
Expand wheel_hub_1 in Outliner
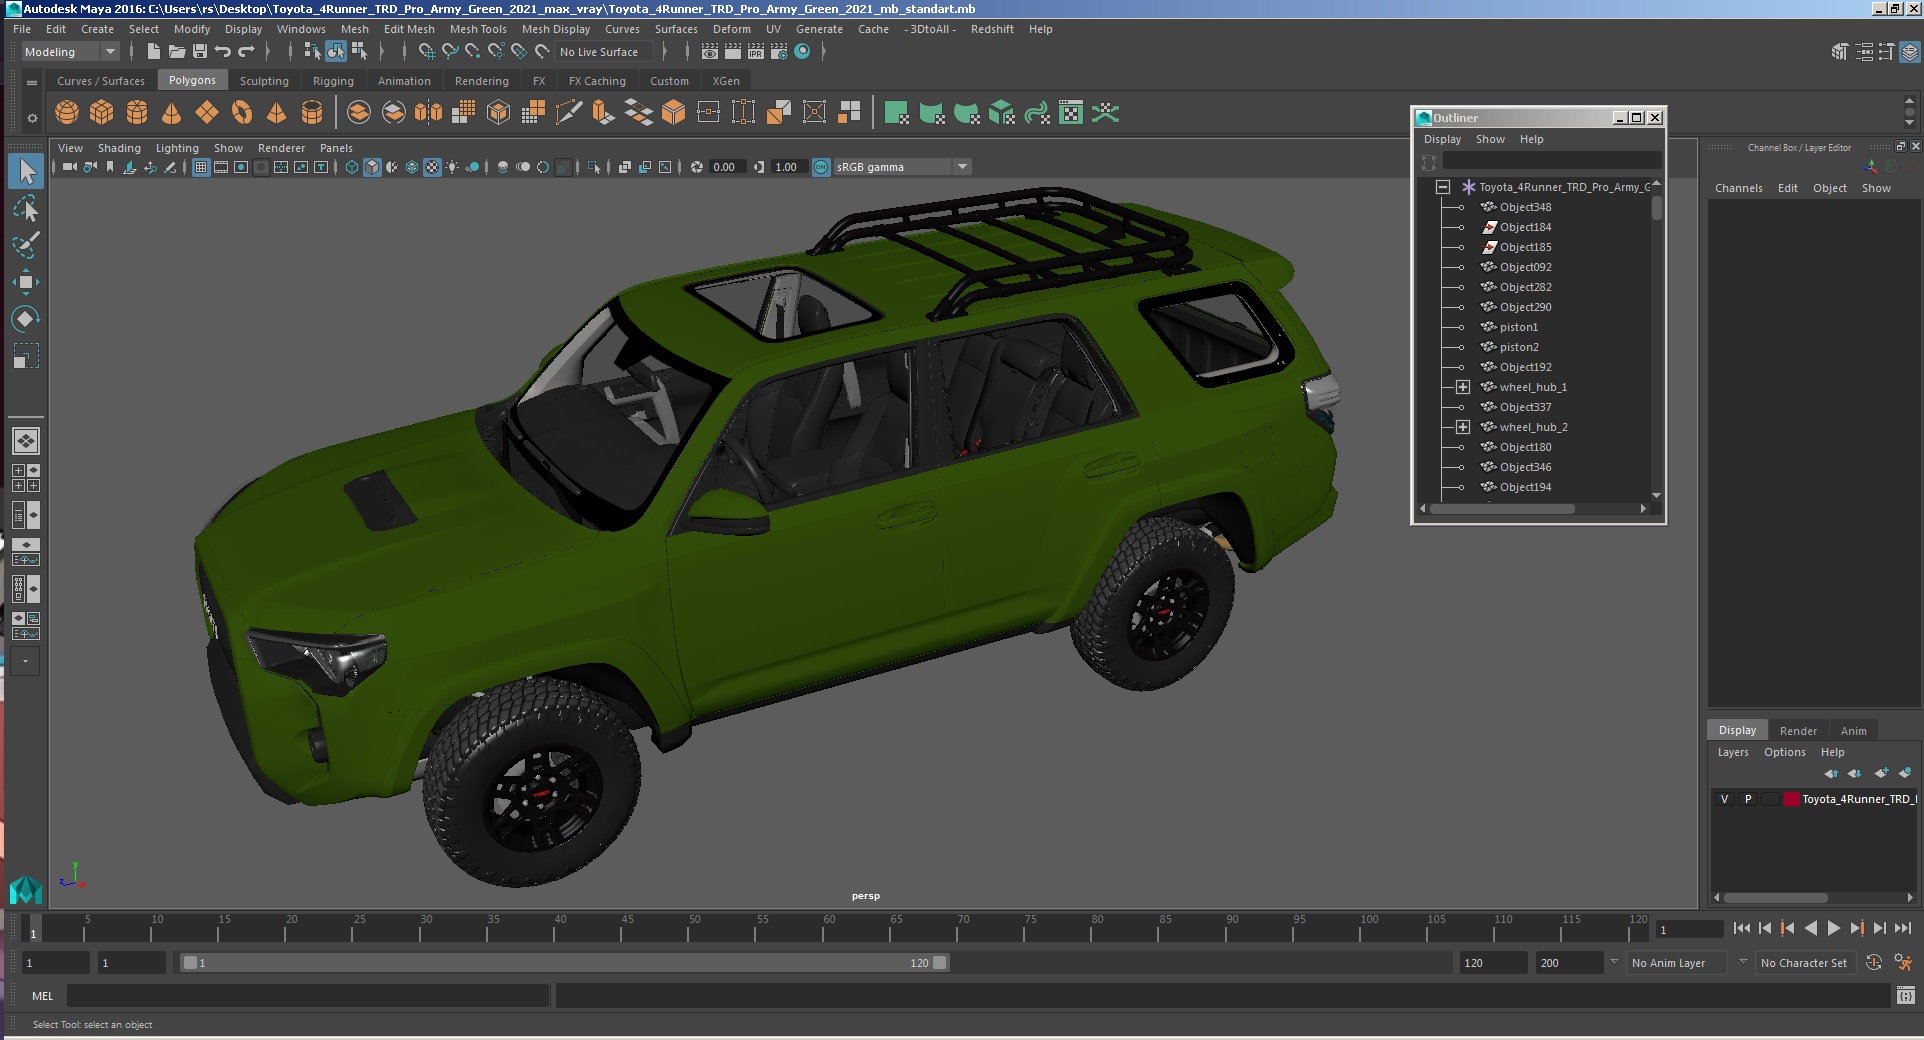[x=1462, y=387]
